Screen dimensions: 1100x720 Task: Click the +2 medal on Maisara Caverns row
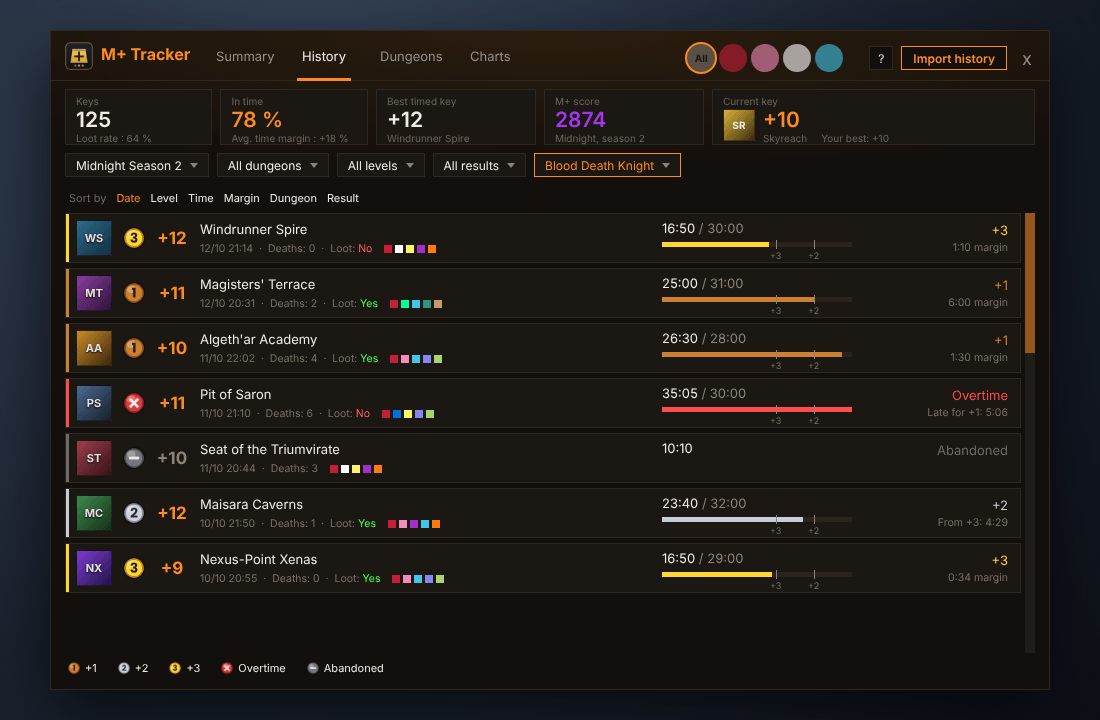(x=134, y=513)
